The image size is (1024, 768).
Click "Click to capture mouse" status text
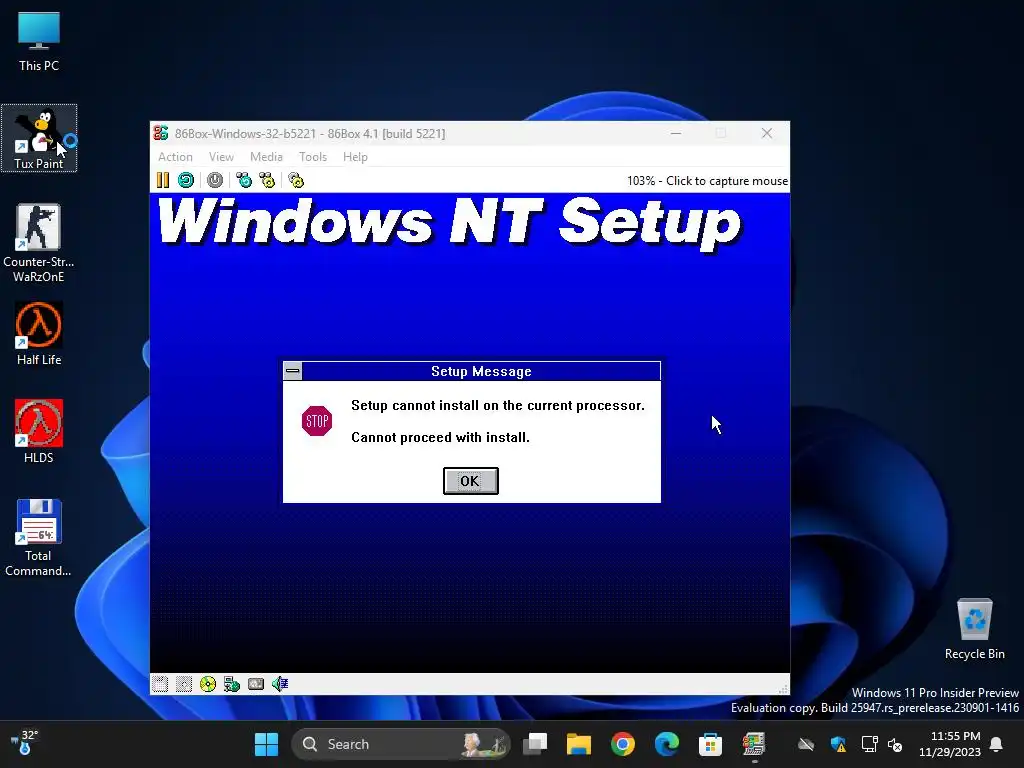click(x=727, y=181)
